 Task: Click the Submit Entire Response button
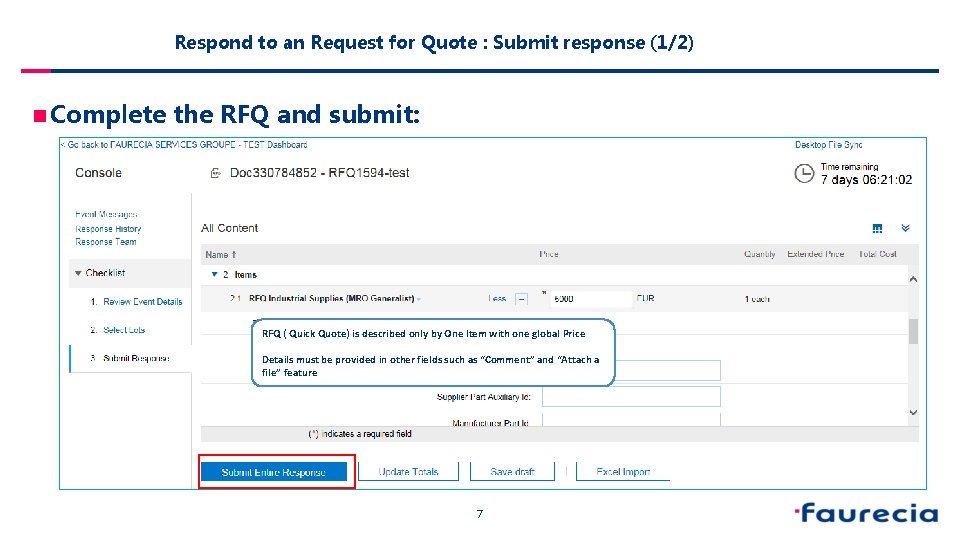[274, 472]
